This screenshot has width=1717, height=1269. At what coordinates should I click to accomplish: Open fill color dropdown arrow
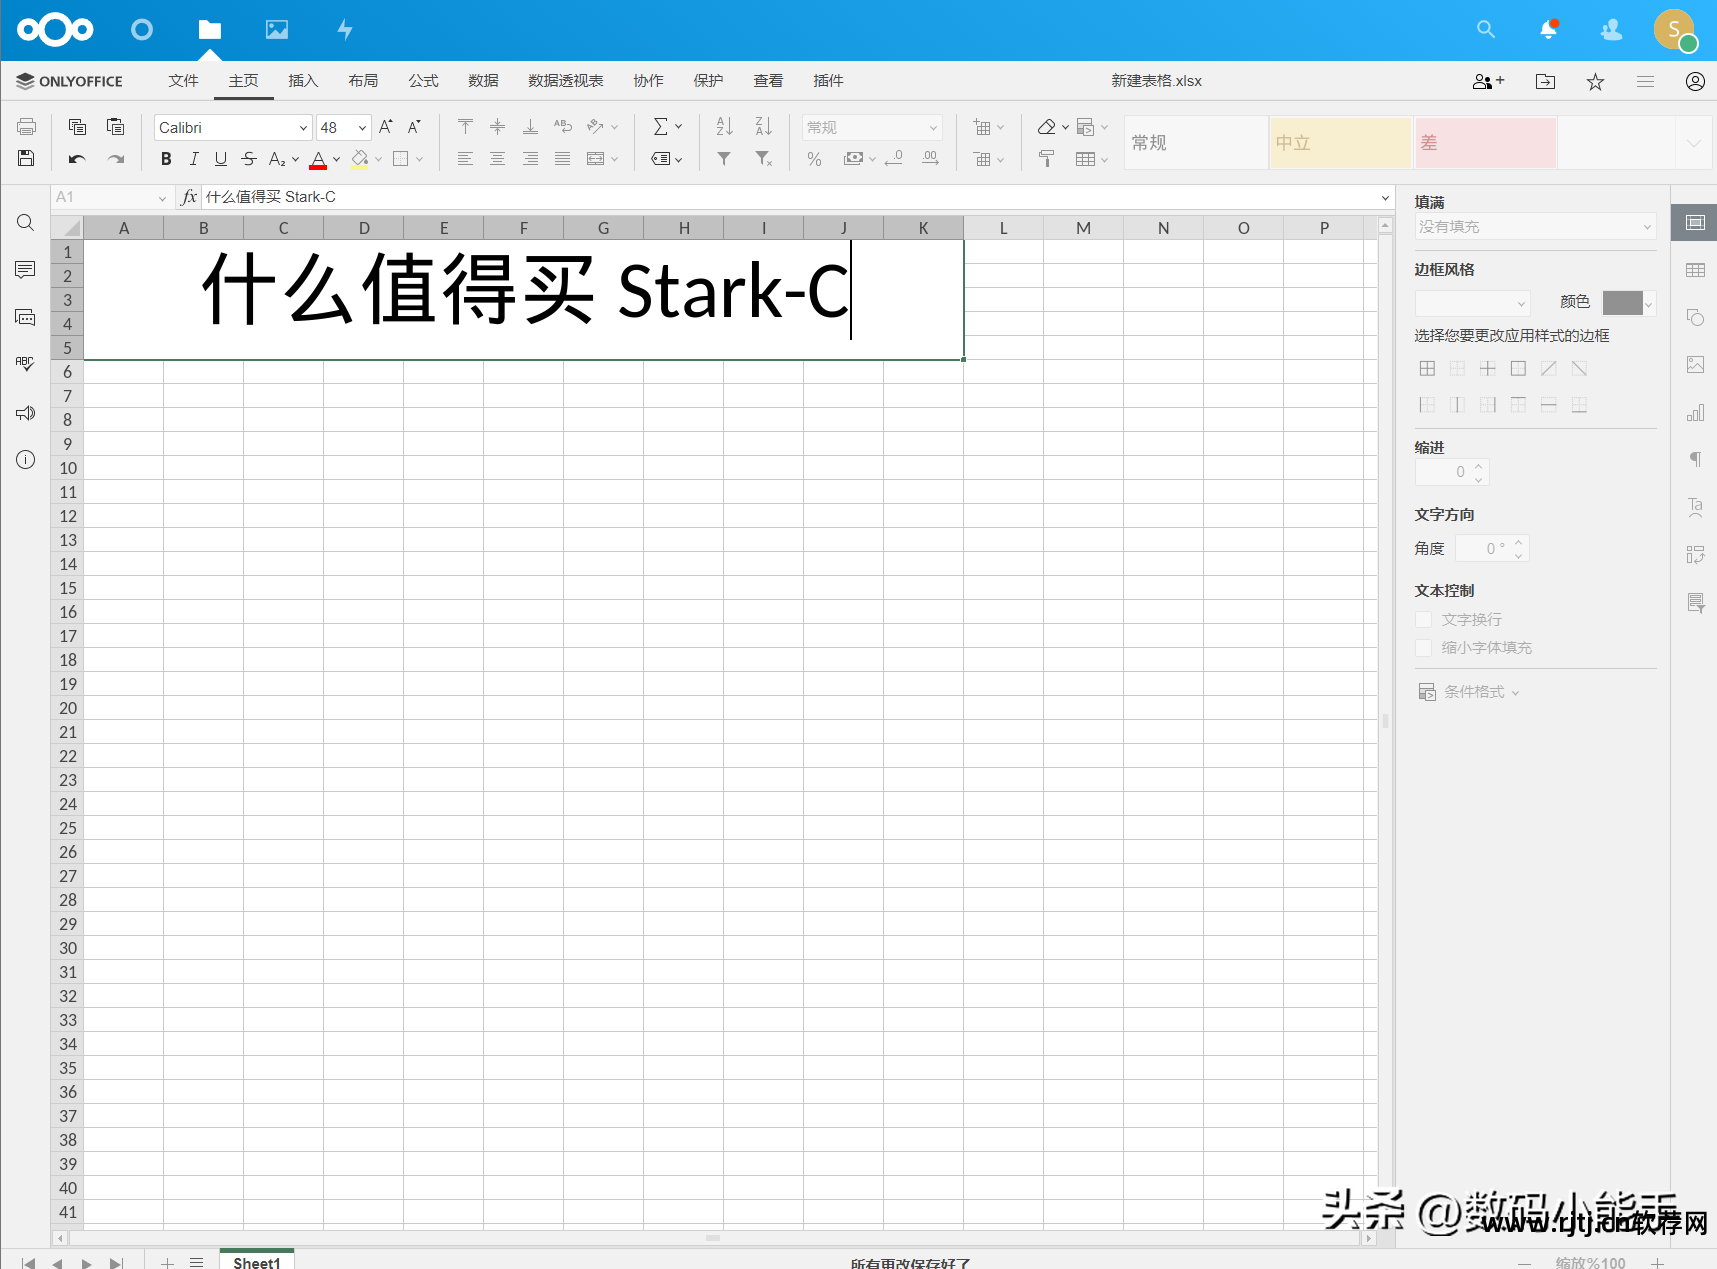tap(379, 159)
